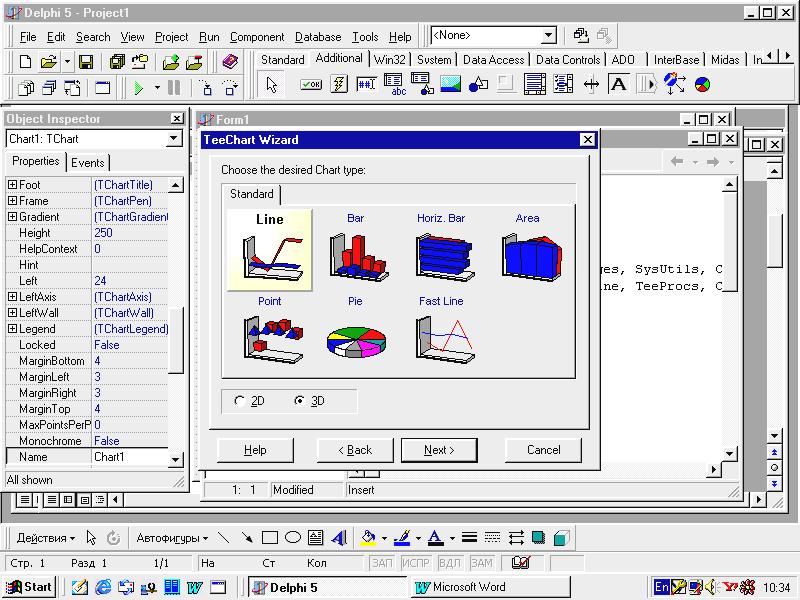Select the arrow pointer palette tool
The image size is (800, 600).
pyautogui.click(x=272, y=85)
